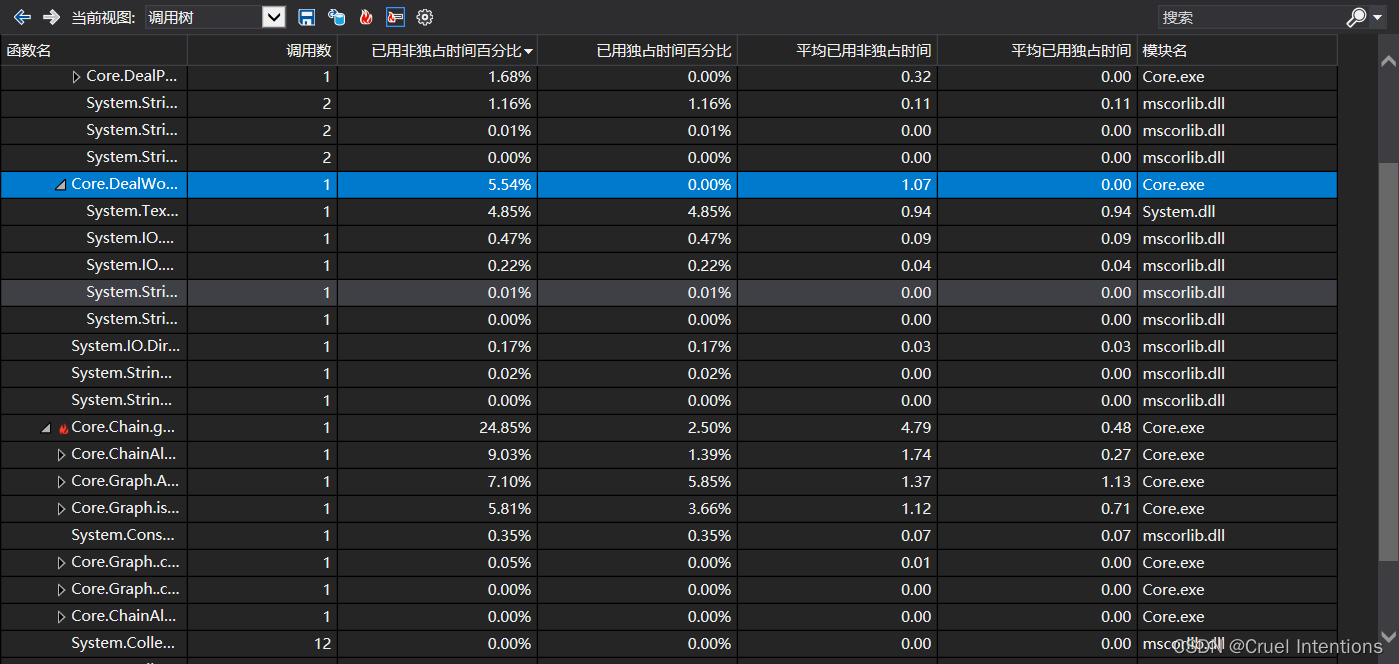Click the vertical scrollbar thumb
The width and height of the screenshot is (1399, 664).
[x=1388, y=360]
